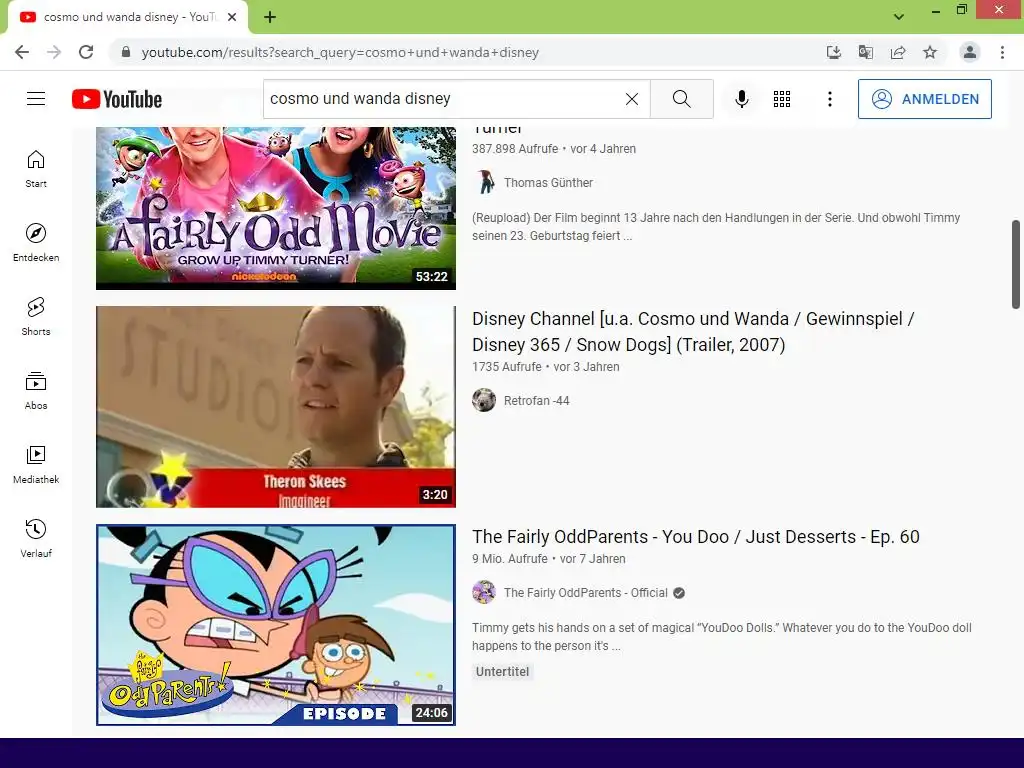Visit The Fairly OddParents - Official channel
This screenshot has width=1024, height=768.
click(x=585, y=593)
